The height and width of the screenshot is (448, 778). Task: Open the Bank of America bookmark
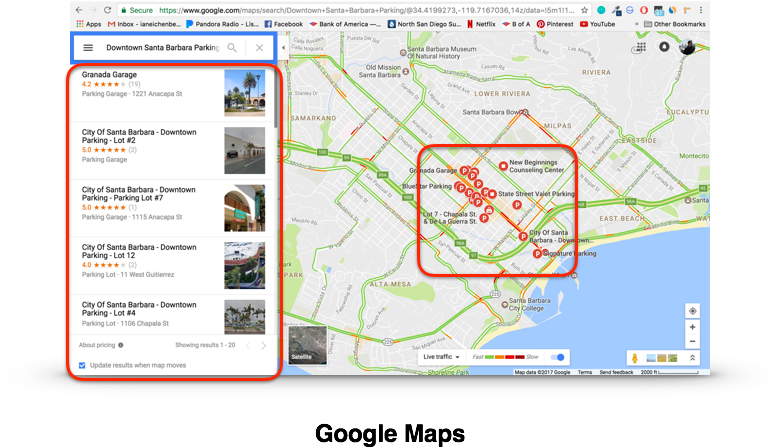coord(345,24)
